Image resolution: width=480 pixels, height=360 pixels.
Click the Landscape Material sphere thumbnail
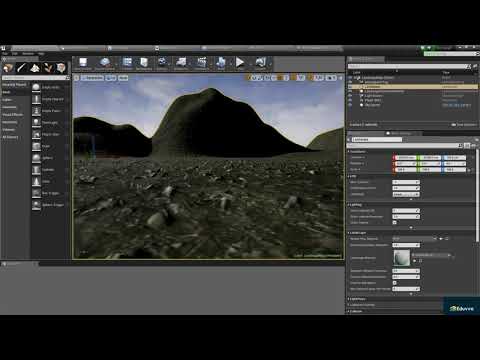(402, 258)
